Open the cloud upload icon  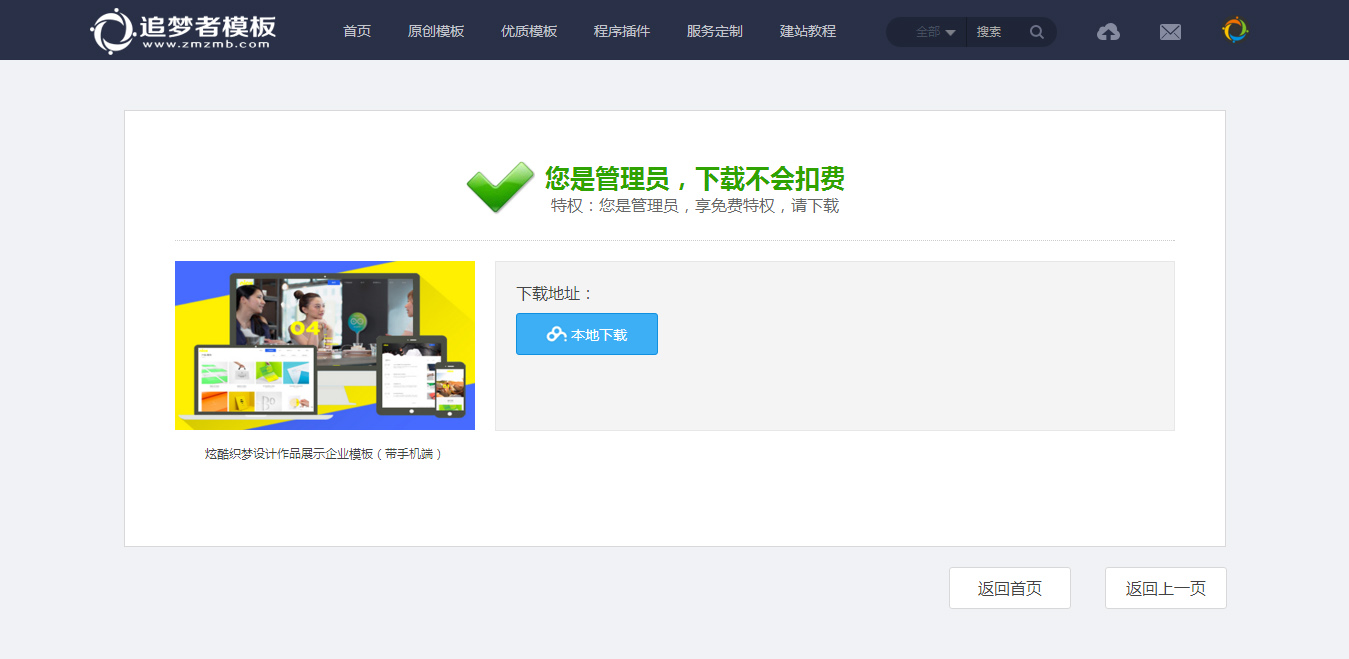click(1108, 32)
